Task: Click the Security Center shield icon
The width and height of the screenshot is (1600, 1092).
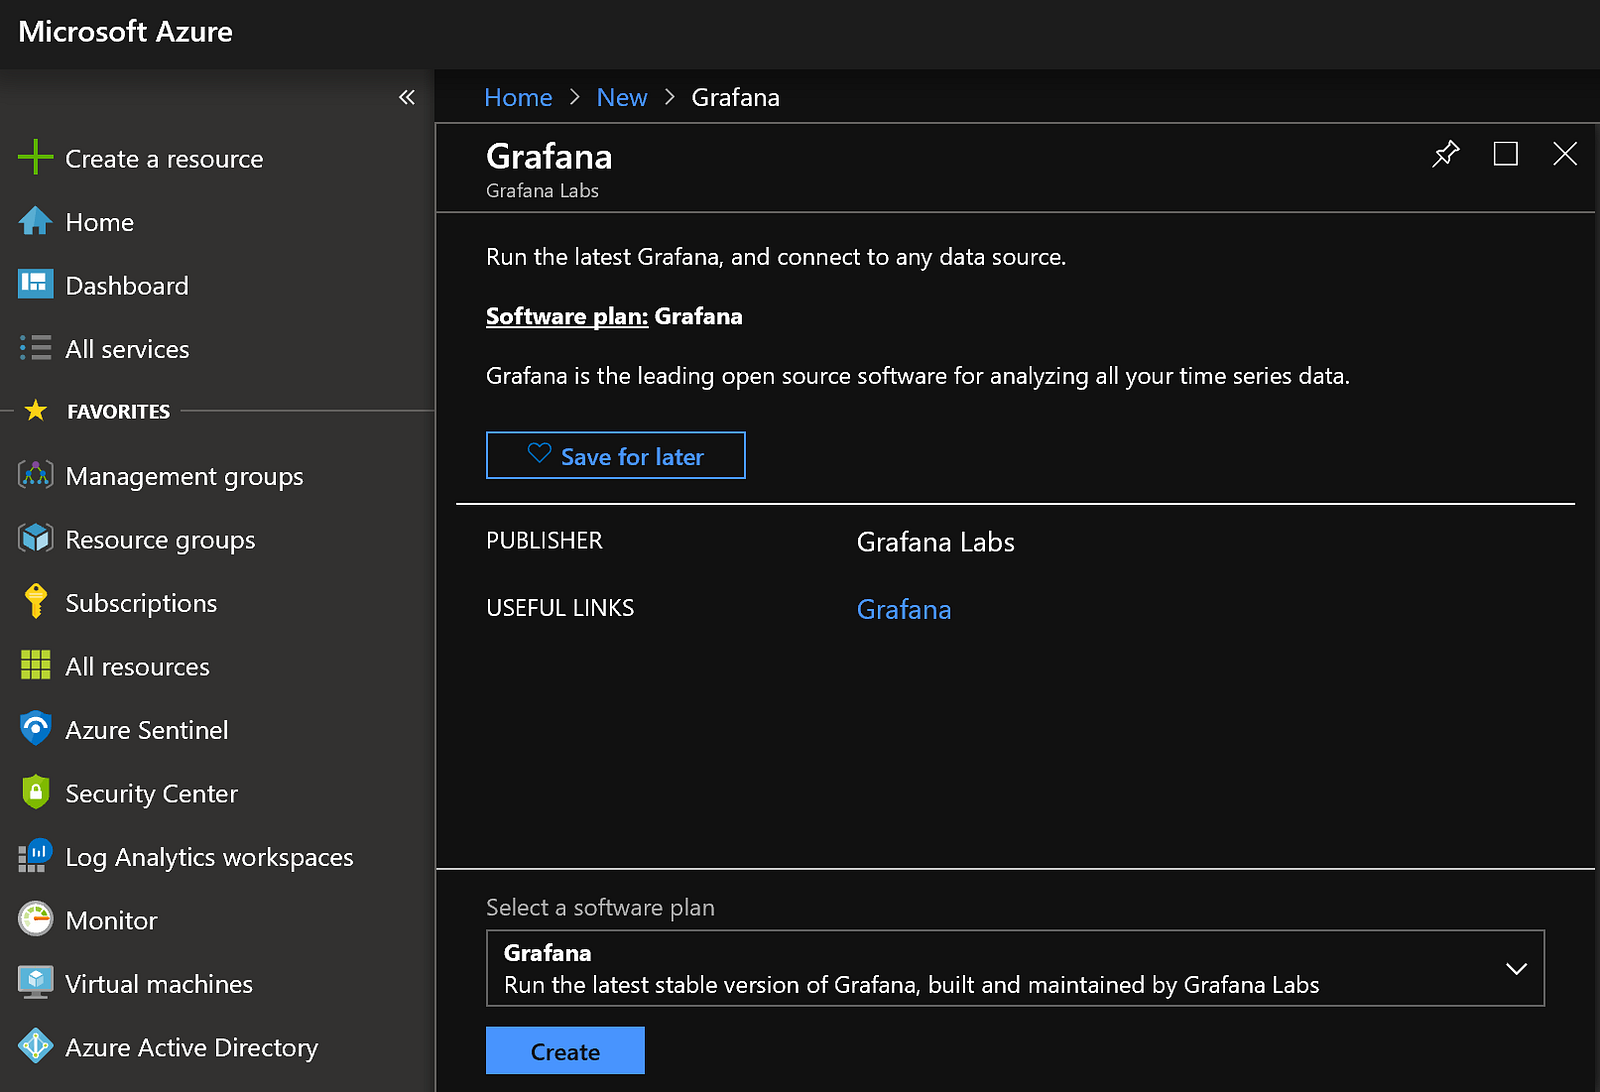Action: (35, 792)
